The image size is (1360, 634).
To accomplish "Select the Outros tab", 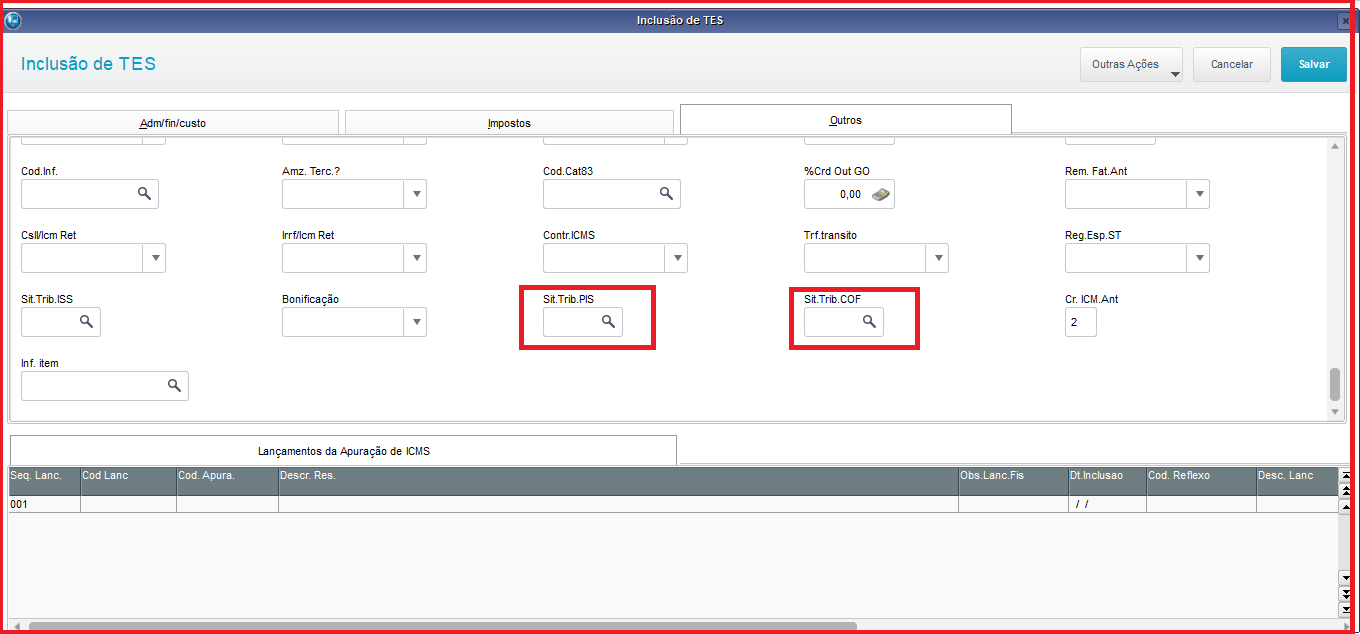I will pos(845,119).
